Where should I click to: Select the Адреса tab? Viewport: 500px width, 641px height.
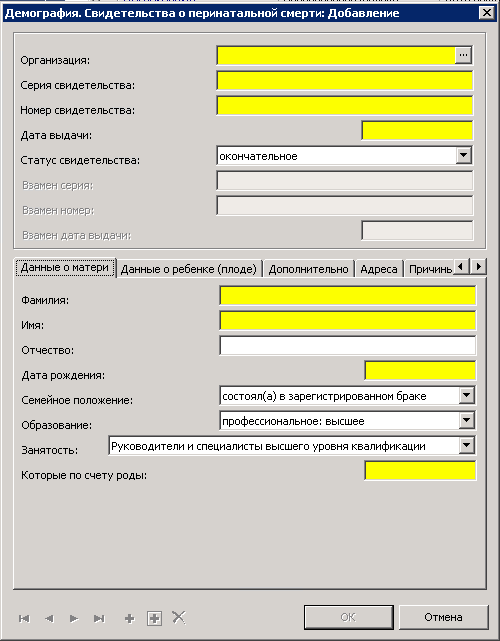[379, 269]
